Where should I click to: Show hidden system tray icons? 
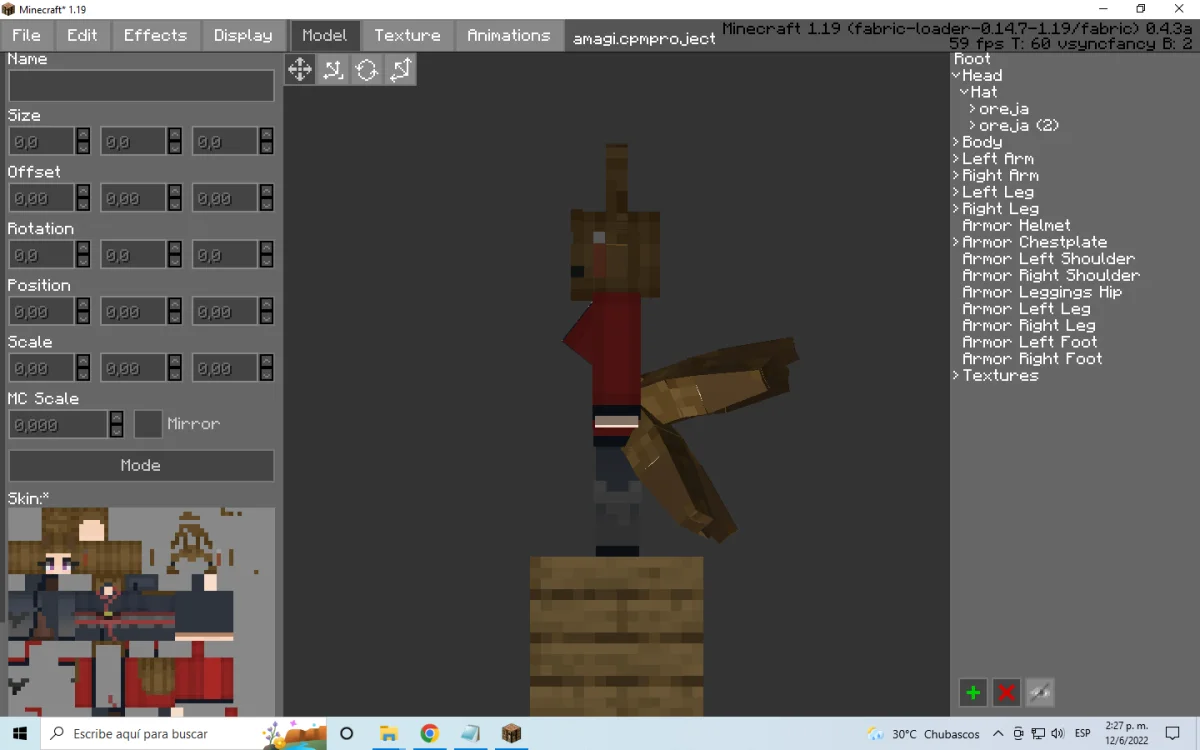(x=998, y=734)
